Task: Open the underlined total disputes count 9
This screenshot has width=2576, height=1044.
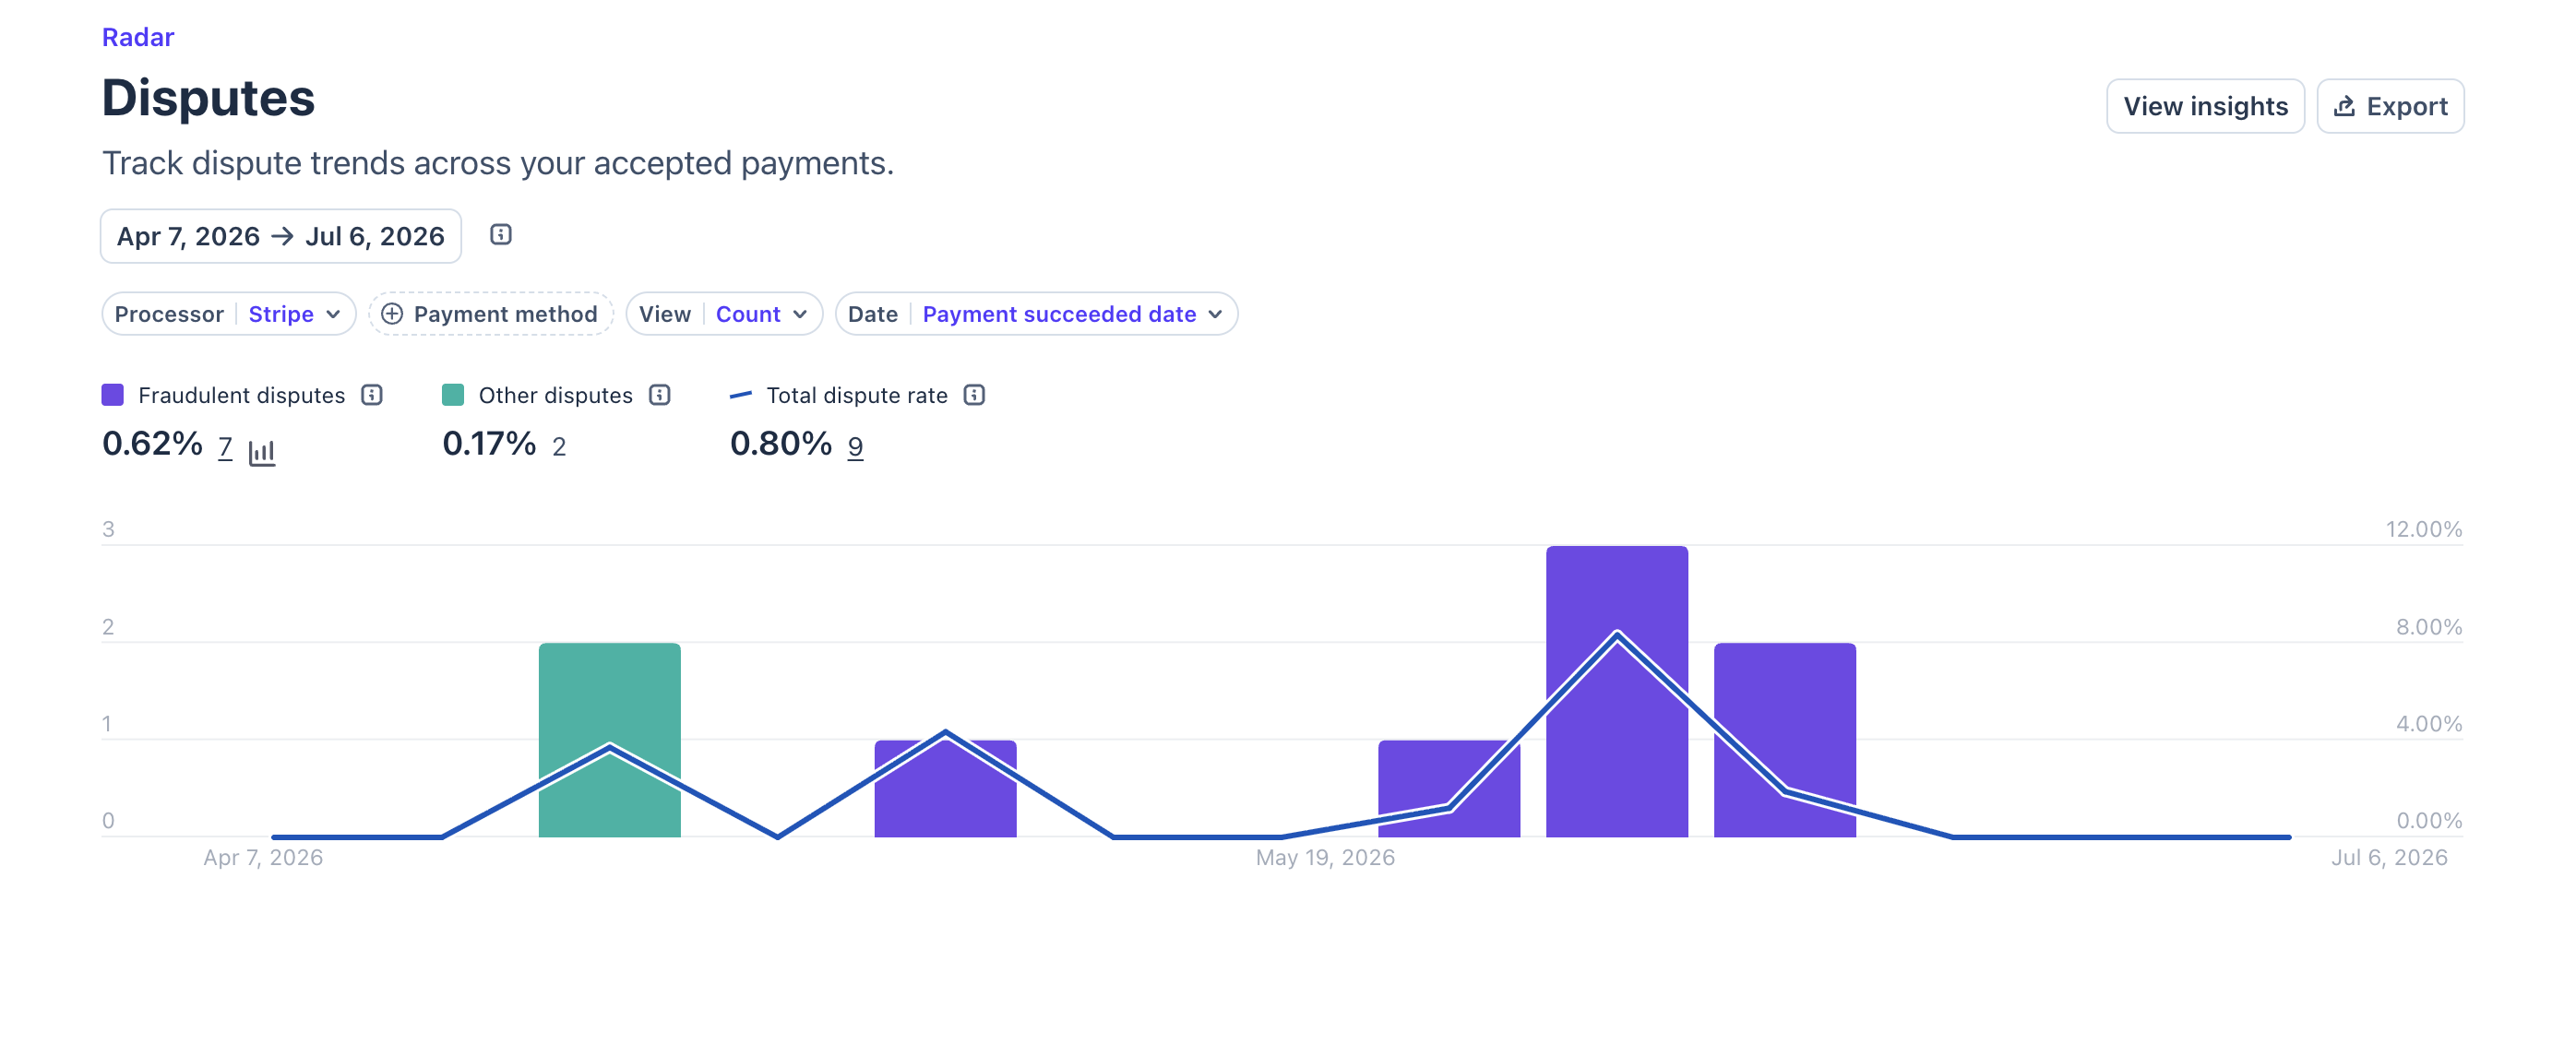Action: point(856,447)
